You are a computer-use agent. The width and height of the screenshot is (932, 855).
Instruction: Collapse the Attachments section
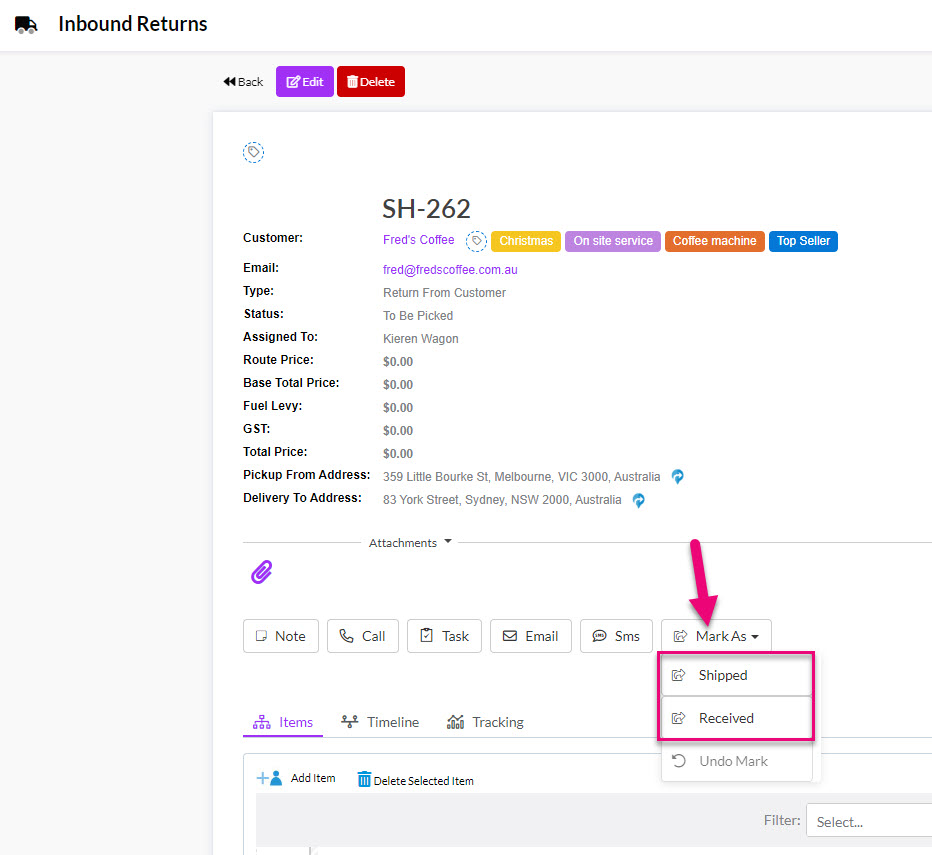tap(410, 542)
